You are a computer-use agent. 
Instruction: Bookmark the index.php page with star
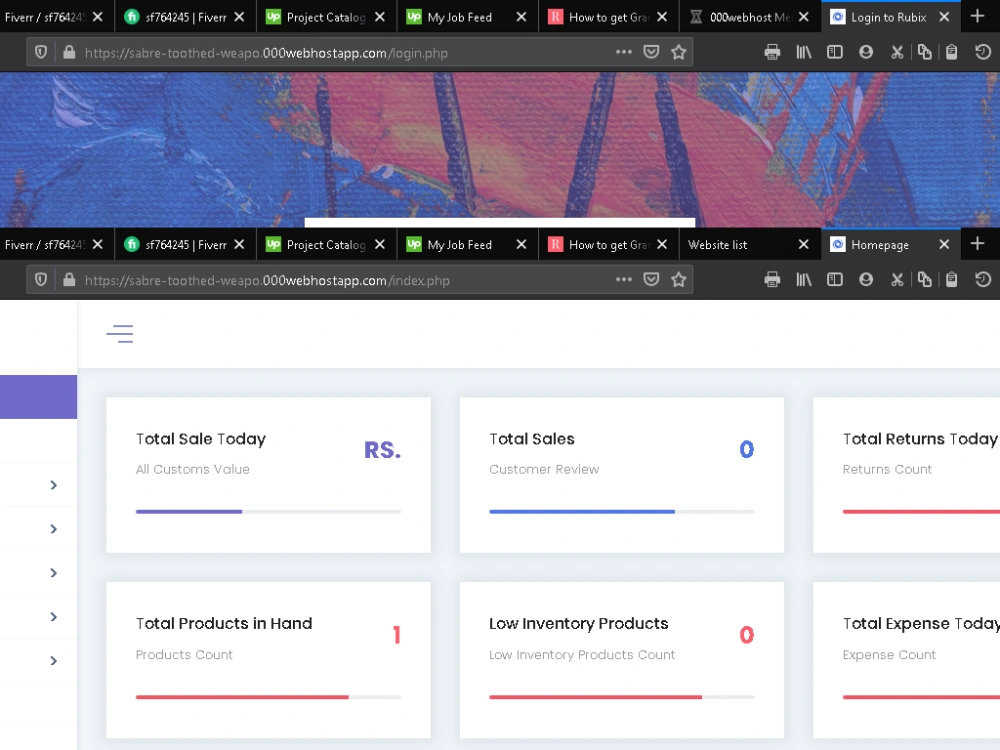pos(679,279)
